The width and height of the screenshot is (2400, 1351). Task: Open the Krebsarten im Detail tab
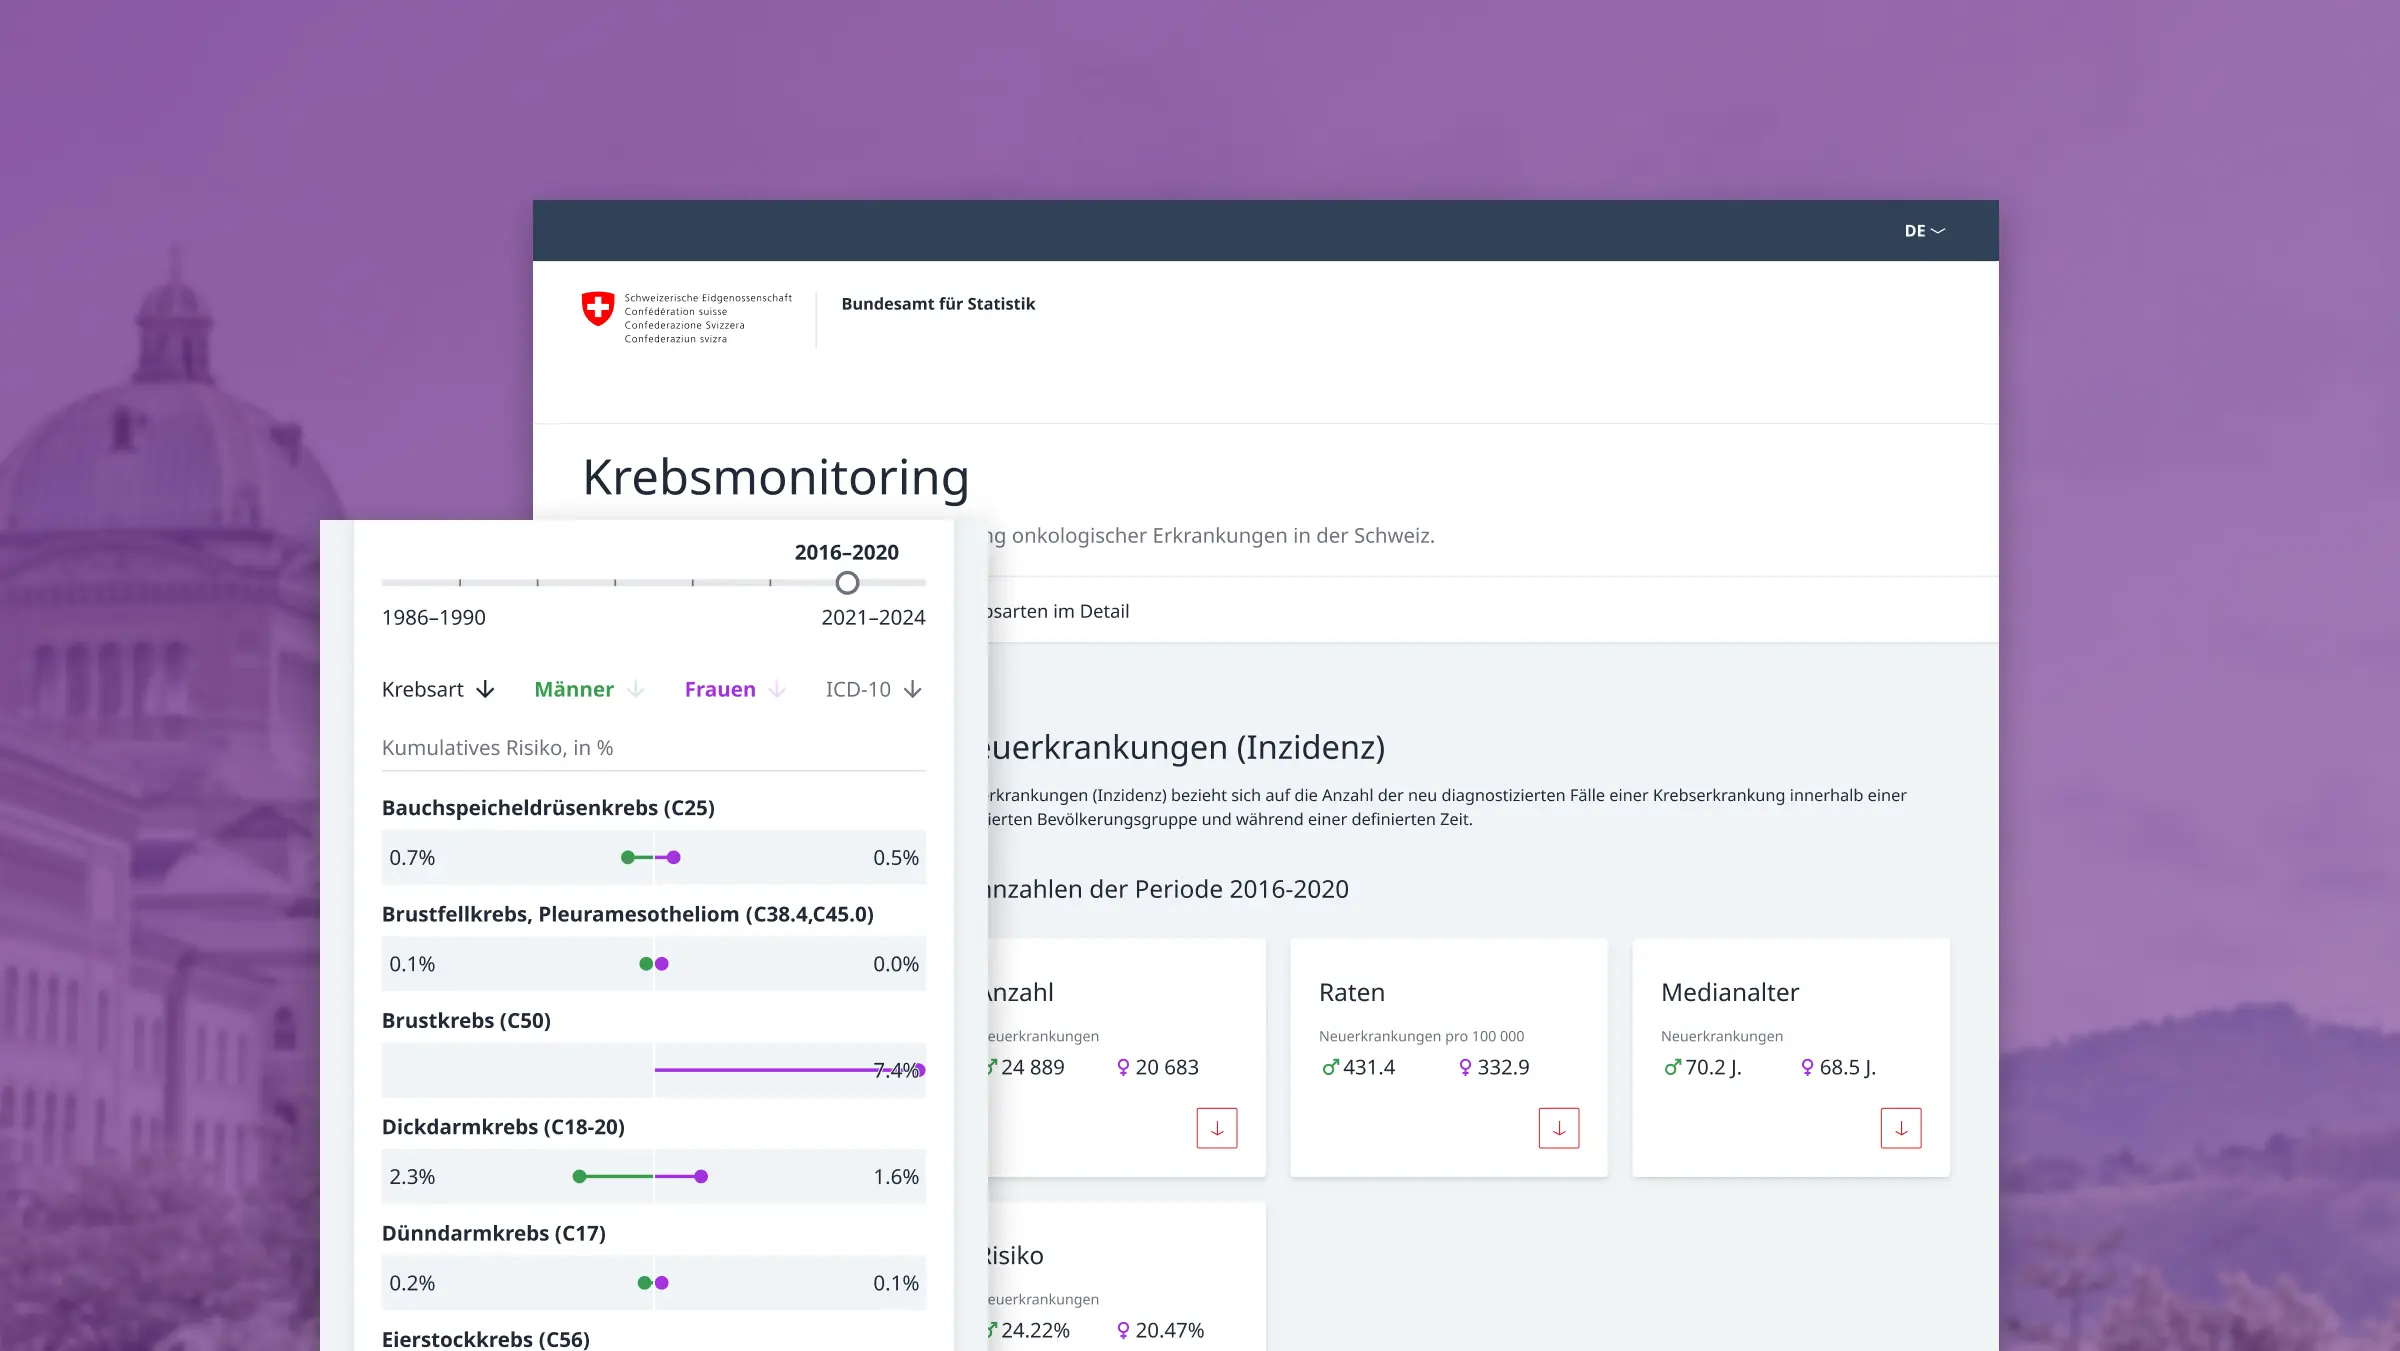(1058, 611)
